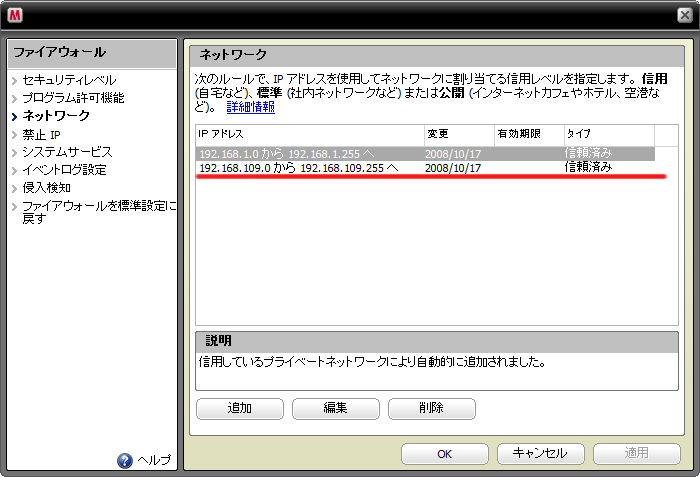Screen dimensions: 700x477
Task: Open the 詳細情報 link
Action: pyautogui.click(x=250, y=107)
